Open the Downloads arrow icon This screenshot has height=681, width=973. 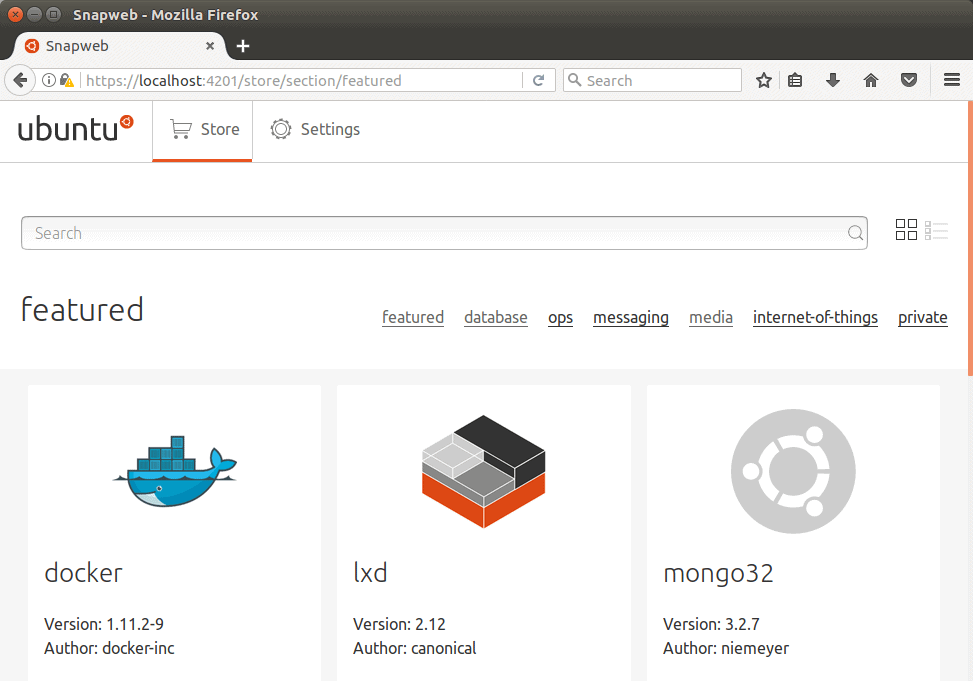[833, 80]
